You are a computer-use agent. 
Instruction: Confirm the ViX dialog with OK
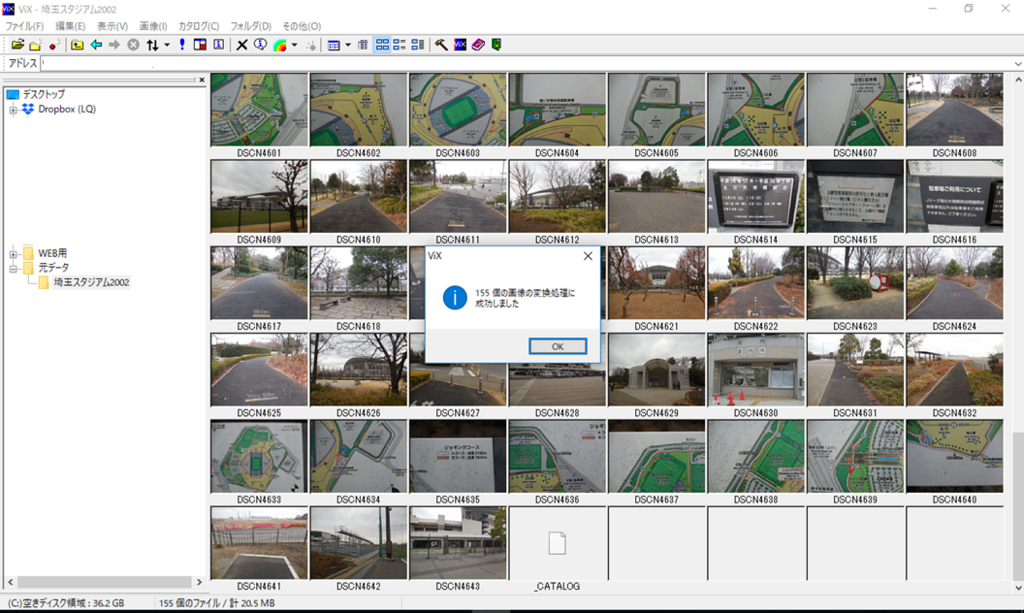click(x=558, y=347)
